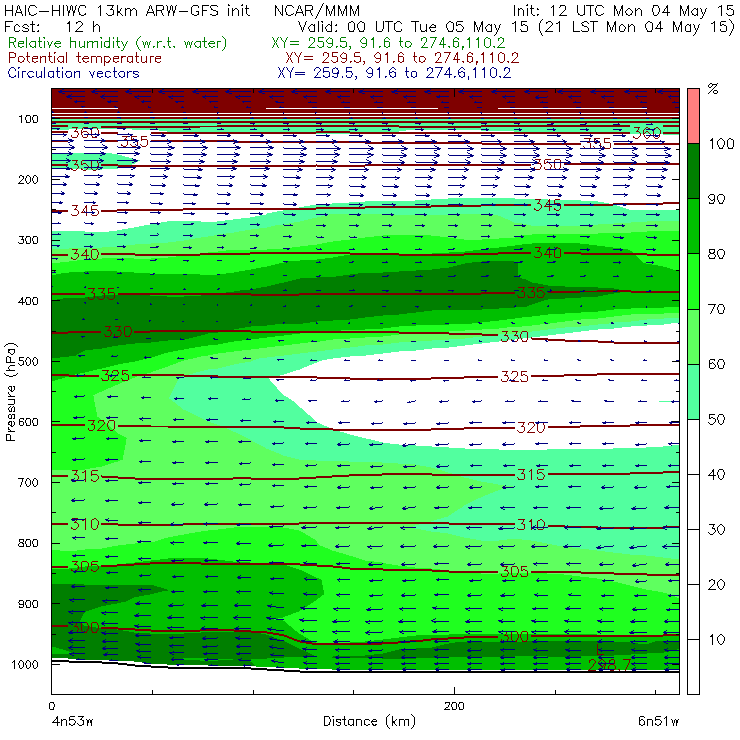Click the '6n51w' end location label
Image resolution: width=740 pixels, height=740 pixels.
(x=658, y=721)
